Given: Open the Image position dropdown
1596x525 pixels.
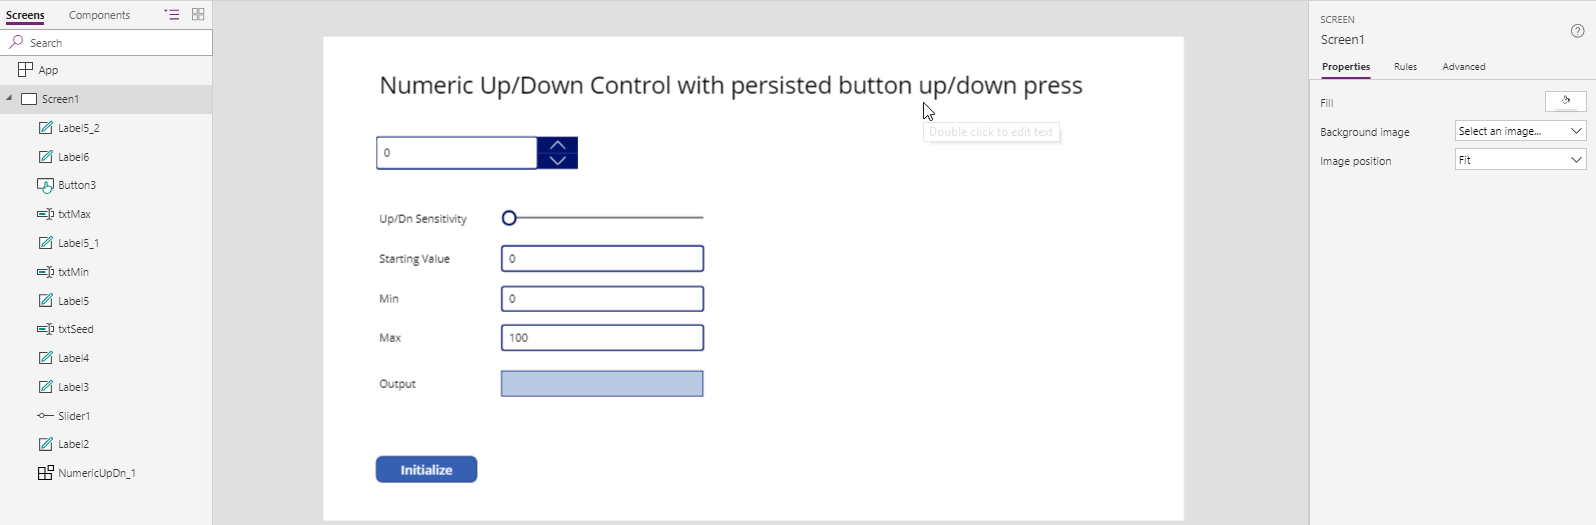Looking at the screenshot, I should [x=1520, y=160].
